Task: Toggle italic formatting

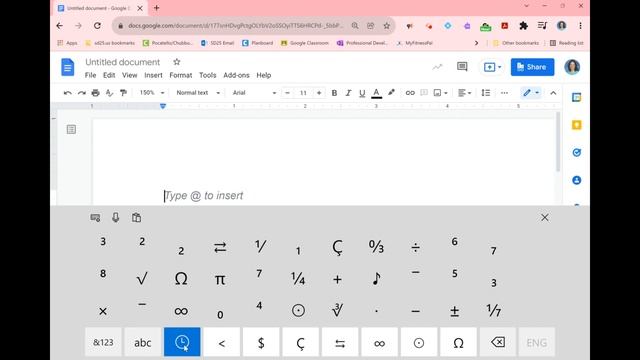Action: coord(348,93)
